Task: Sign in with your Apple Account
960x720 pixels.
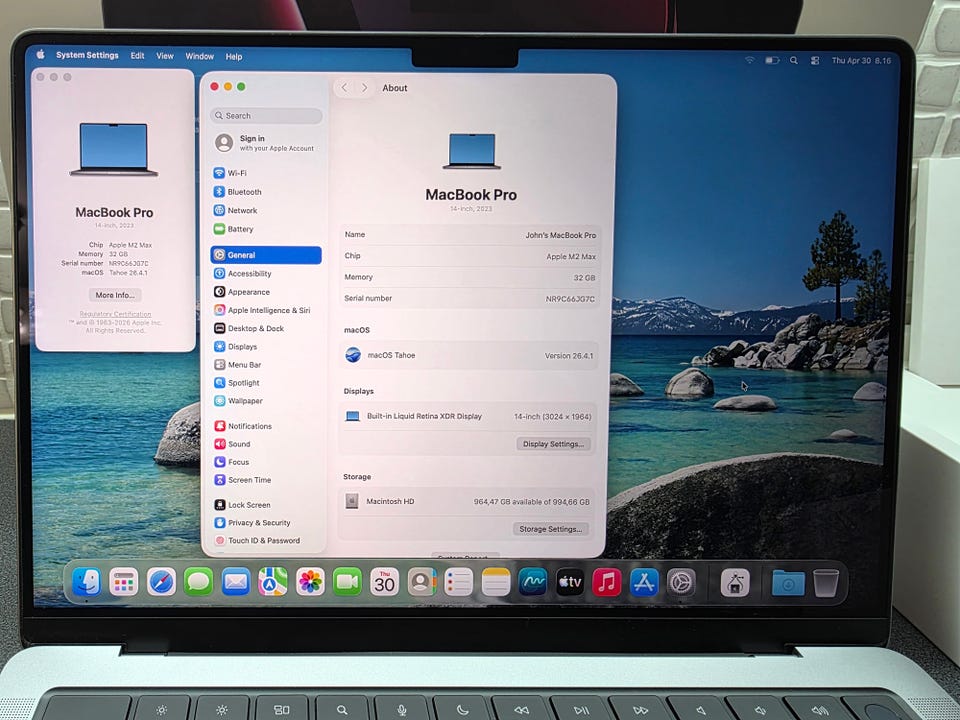Action: tap(264, 143)
